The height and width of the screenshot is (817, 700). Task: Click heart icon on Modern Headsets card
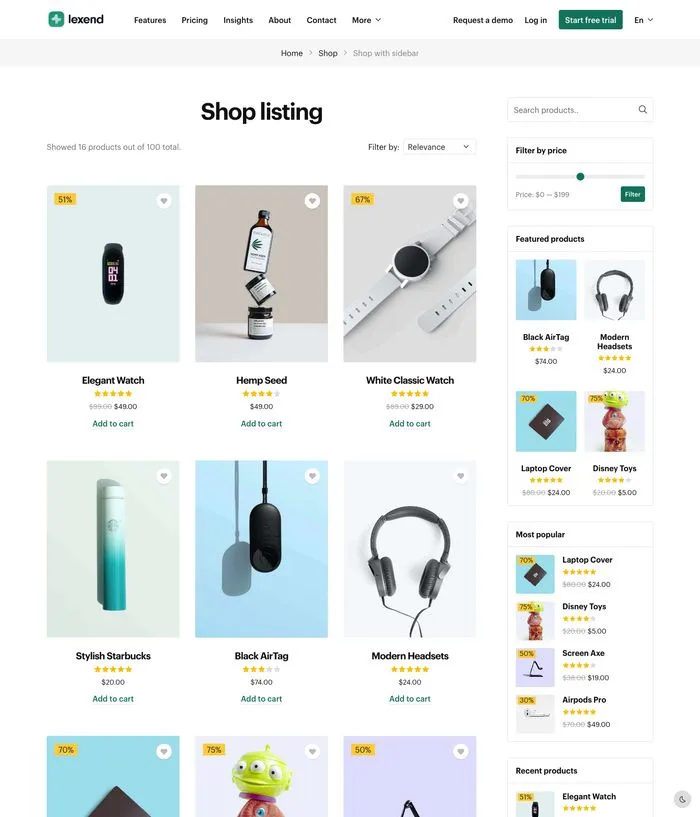(460, 476)
